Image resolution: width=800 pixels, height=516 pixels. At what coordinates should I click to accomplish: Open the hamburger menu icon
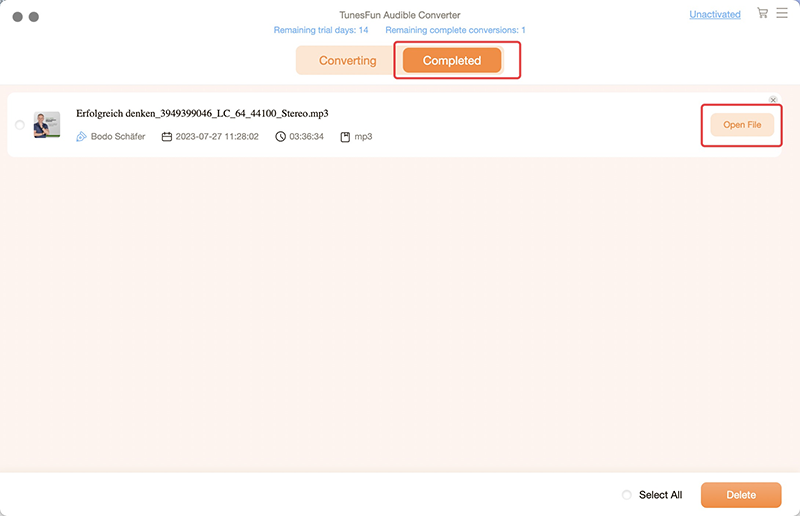tap(782, 13)
